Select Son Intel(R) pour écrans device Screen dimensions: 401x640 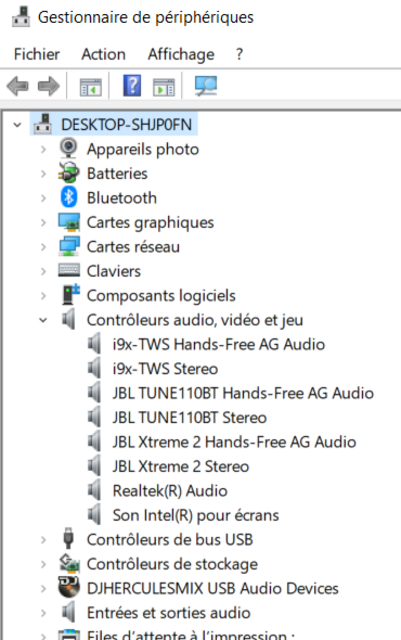[196, 516]
